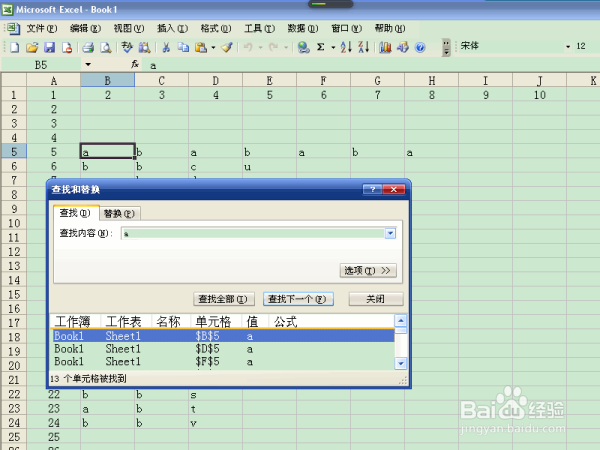Click the New workbook icon
The width and height of the screenshot is (600, 450).
pos(15,47)
